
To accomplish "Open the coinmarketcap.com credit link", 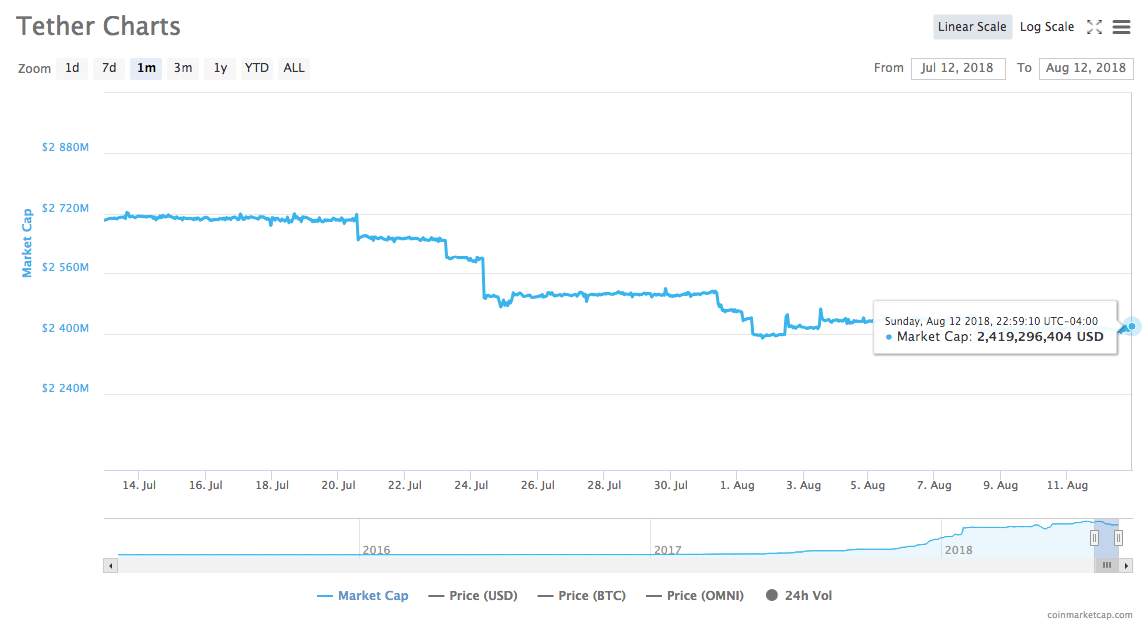I will (x=1090, y=615).
